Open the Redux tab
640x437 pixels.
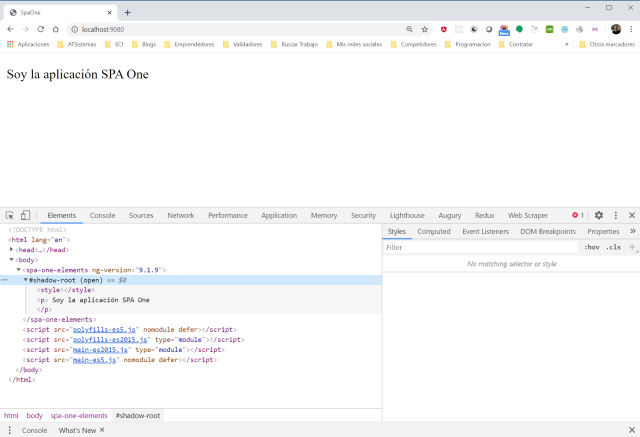[484, 215]
